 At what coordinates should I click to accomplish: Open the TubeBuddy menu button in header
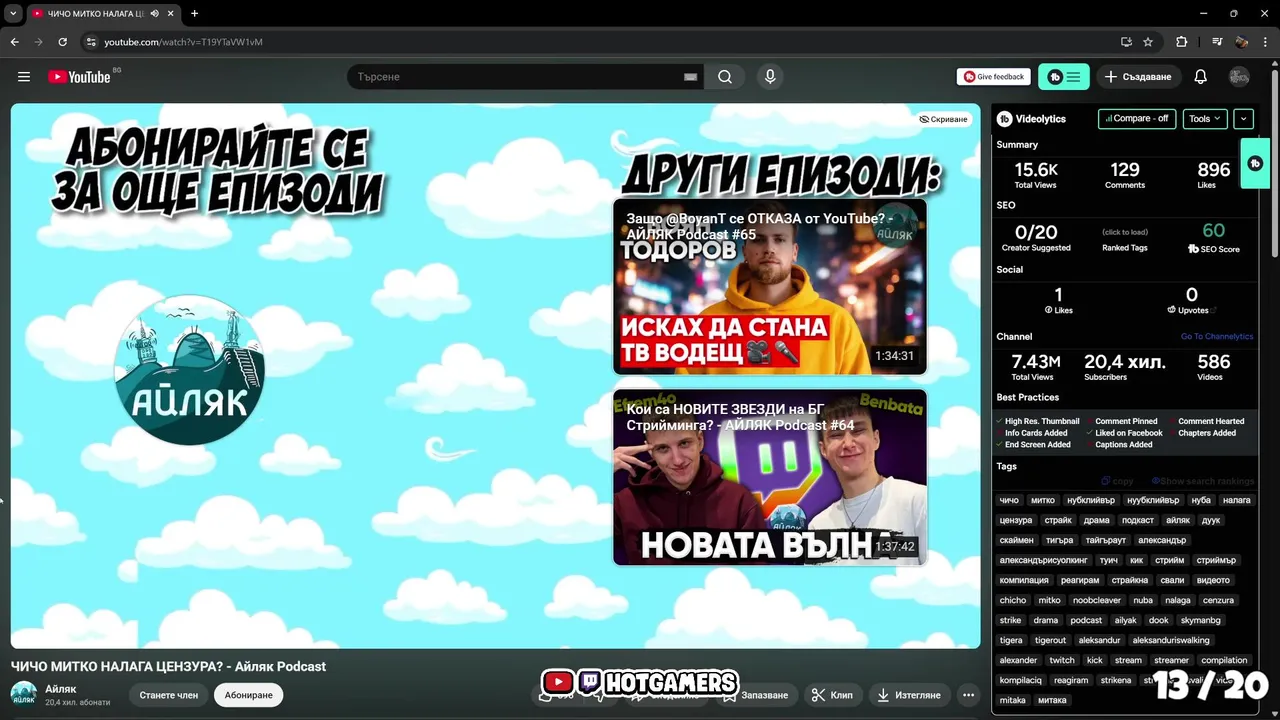(x=1064, y=77)
